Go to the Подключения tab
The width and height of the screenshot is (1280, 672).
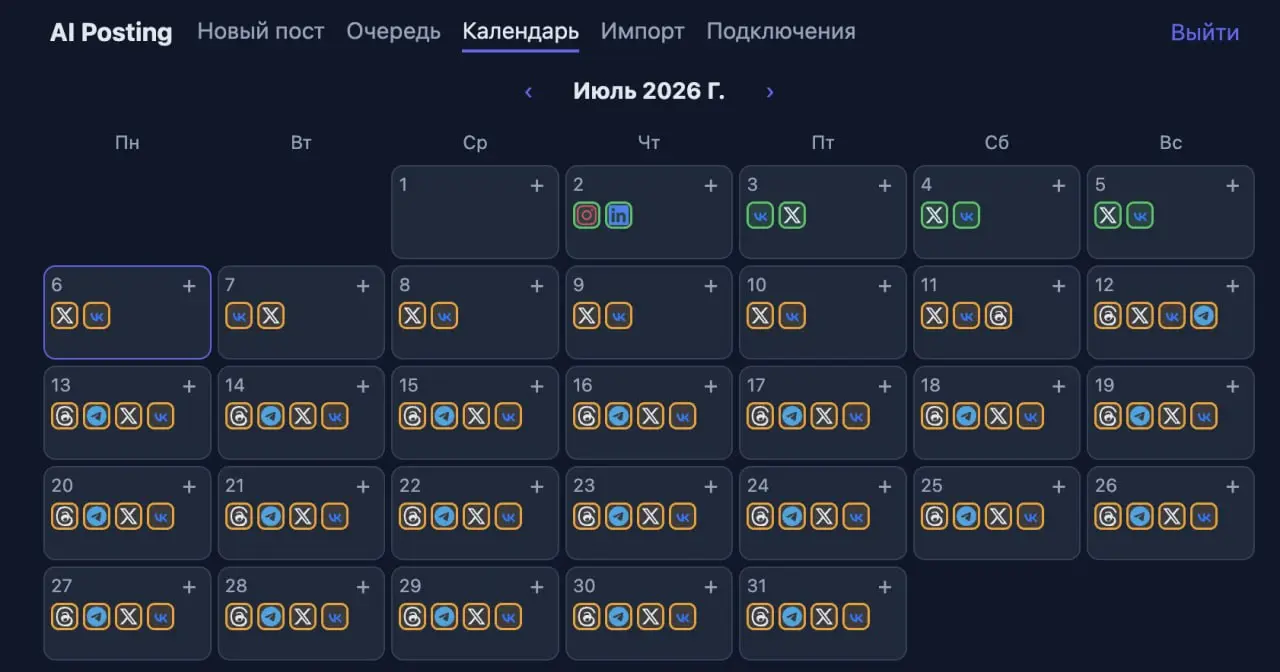(781, 31)
